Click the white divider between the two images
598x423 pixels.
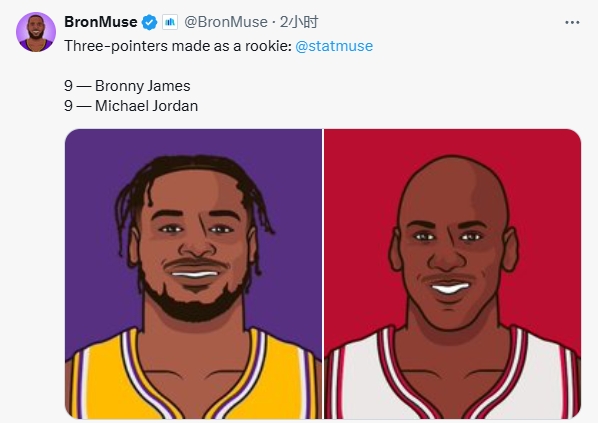[x=323, y=274]
